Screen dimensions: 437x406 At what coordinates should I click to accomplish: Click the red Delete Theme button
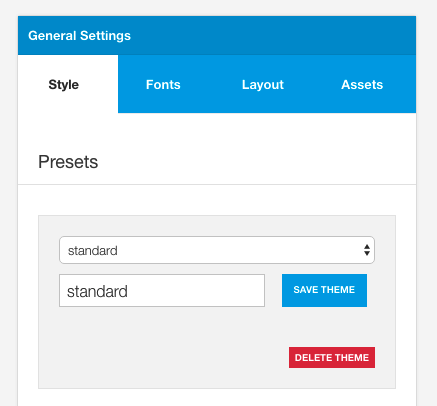332,358
